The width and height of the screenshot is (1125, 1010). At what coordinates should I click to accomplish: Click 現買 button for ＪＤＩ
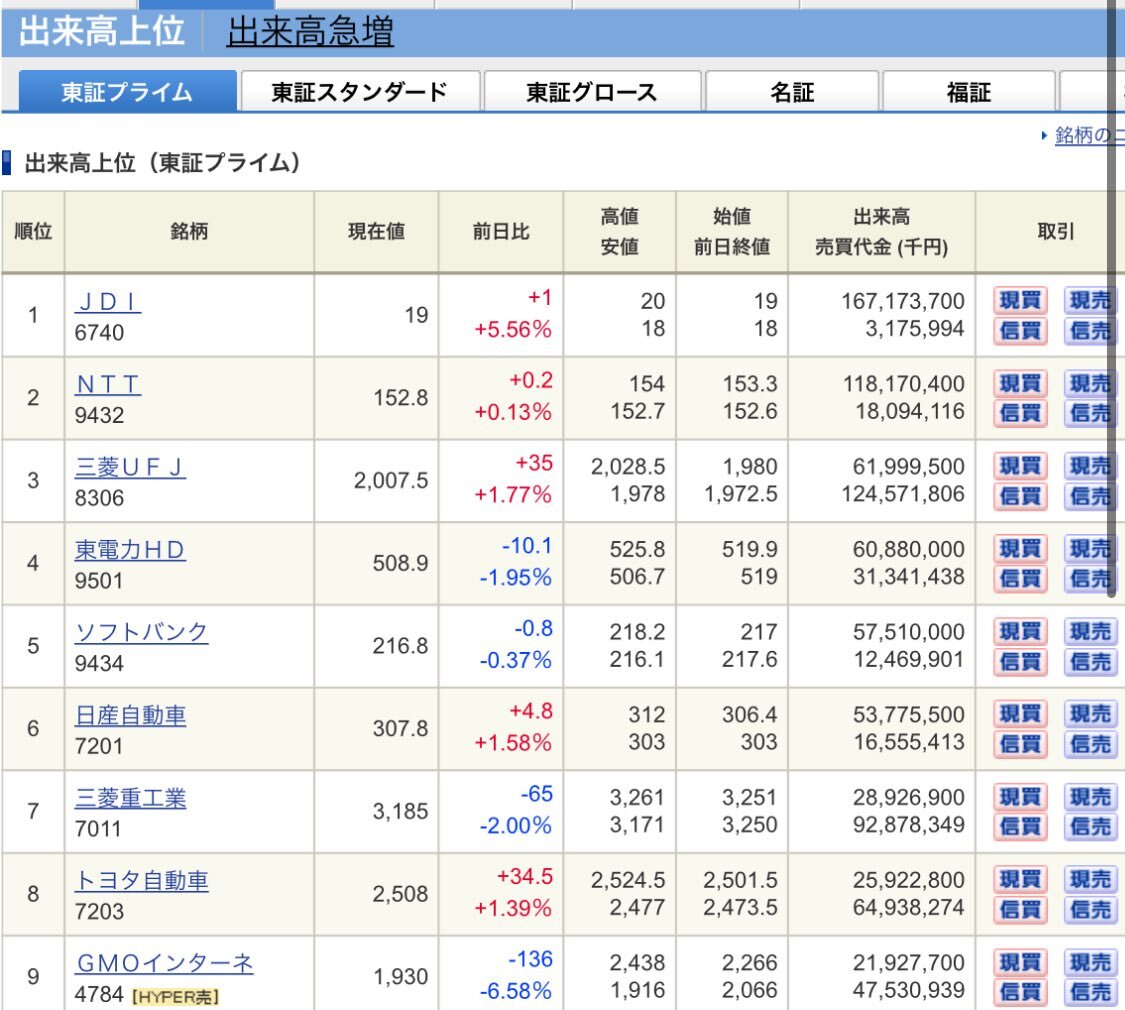coord(1020,300)
